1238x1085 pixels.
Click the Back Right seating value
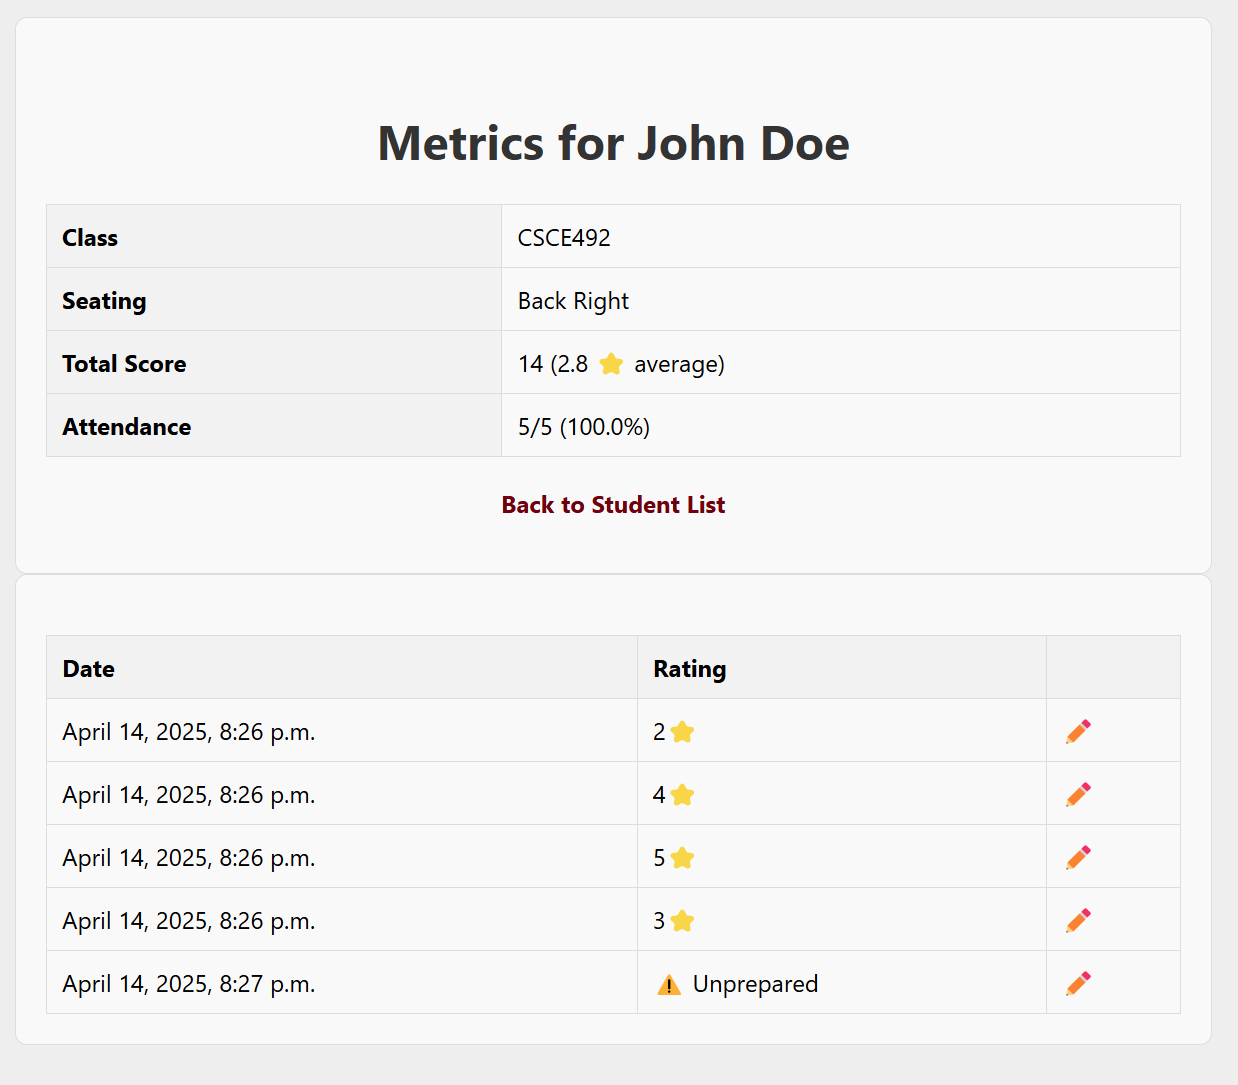(x=573, y=301)
